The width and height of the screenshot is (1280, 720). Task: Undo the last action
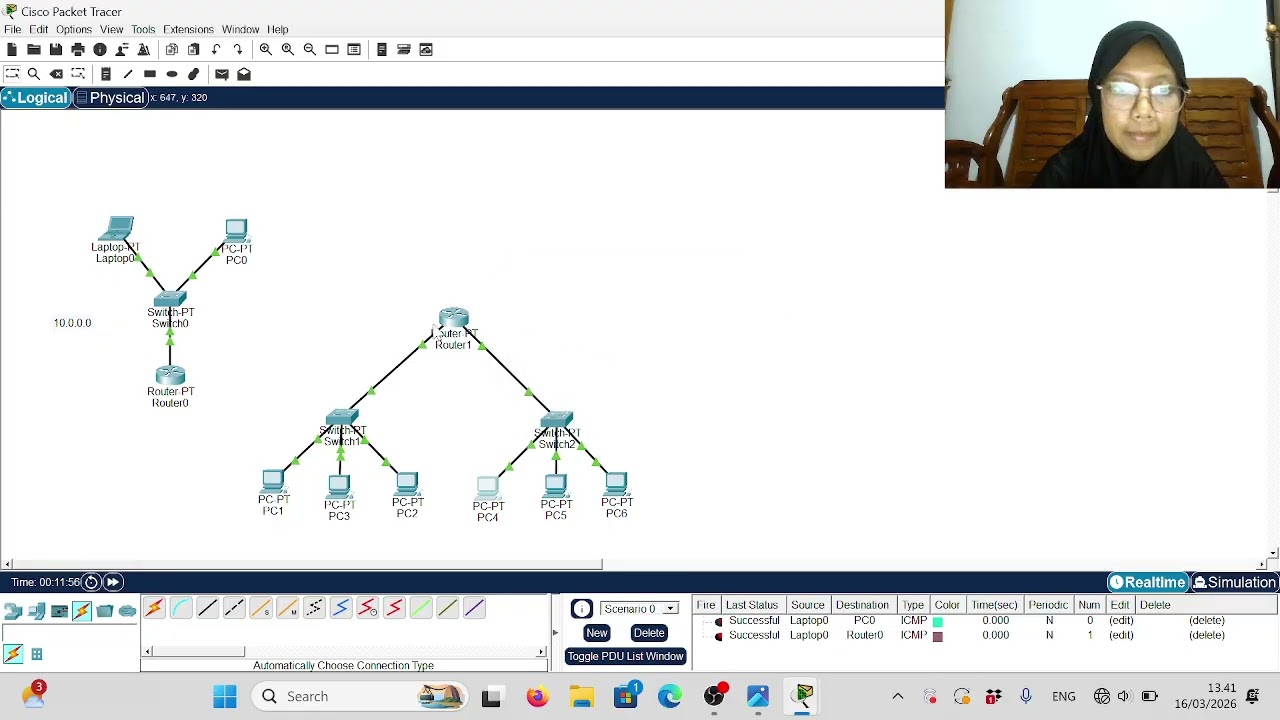pos(216,49)
